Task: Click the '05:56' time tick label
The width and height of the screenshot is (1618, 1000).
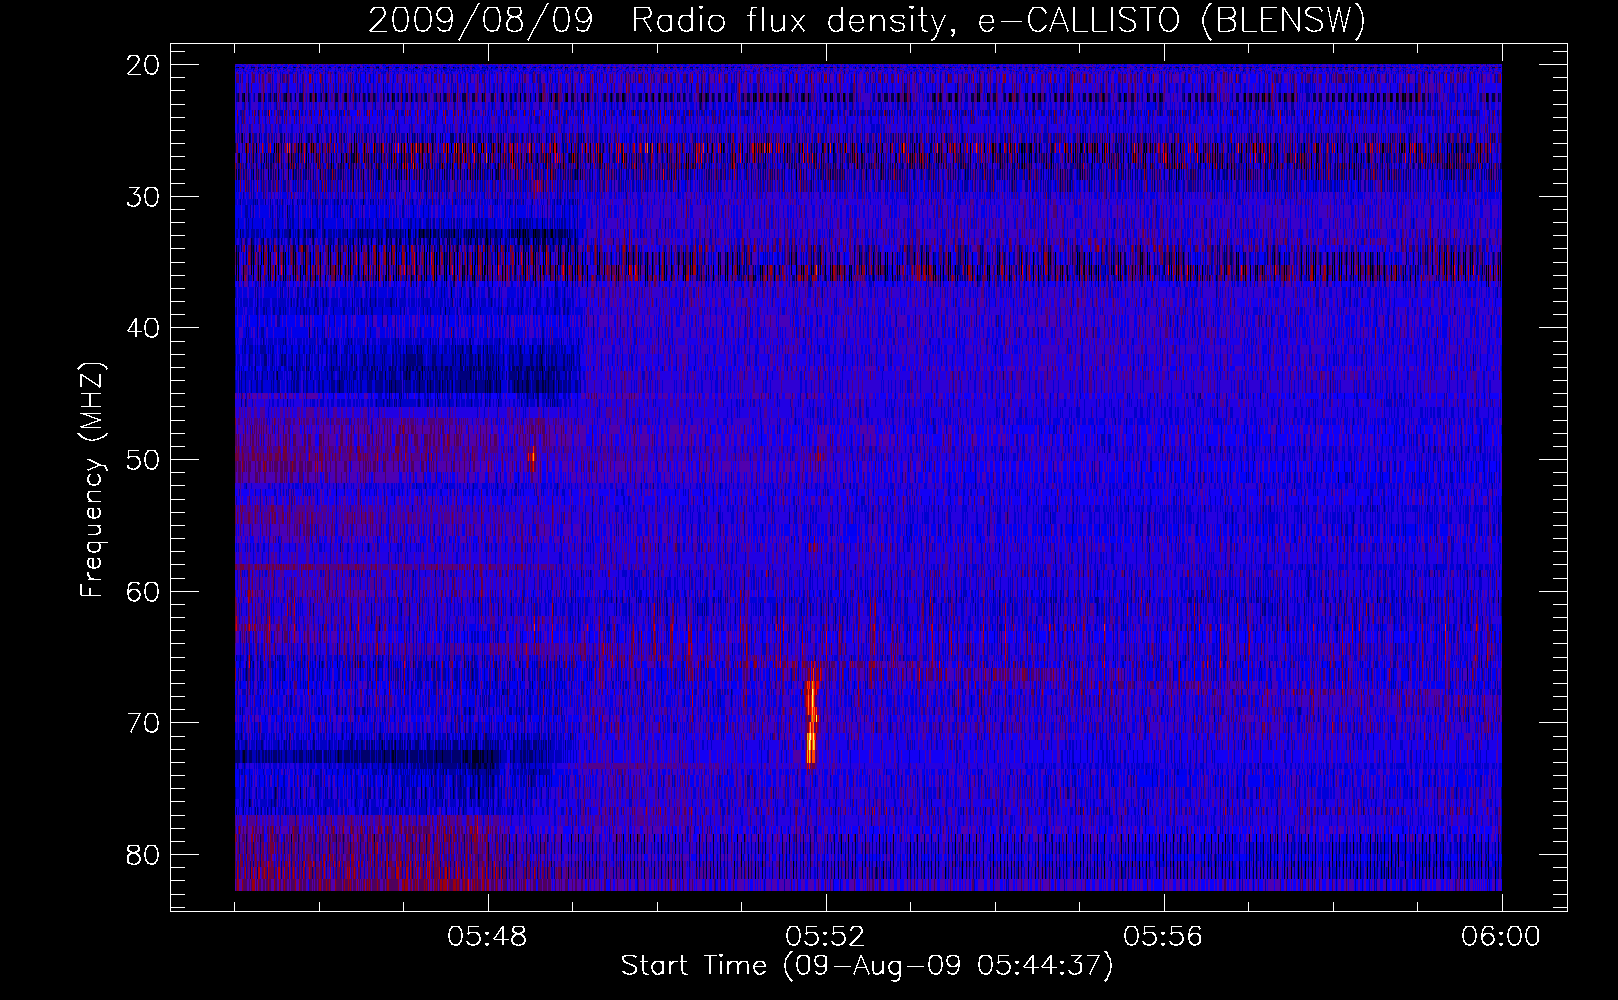Action: pos(1163,937)
